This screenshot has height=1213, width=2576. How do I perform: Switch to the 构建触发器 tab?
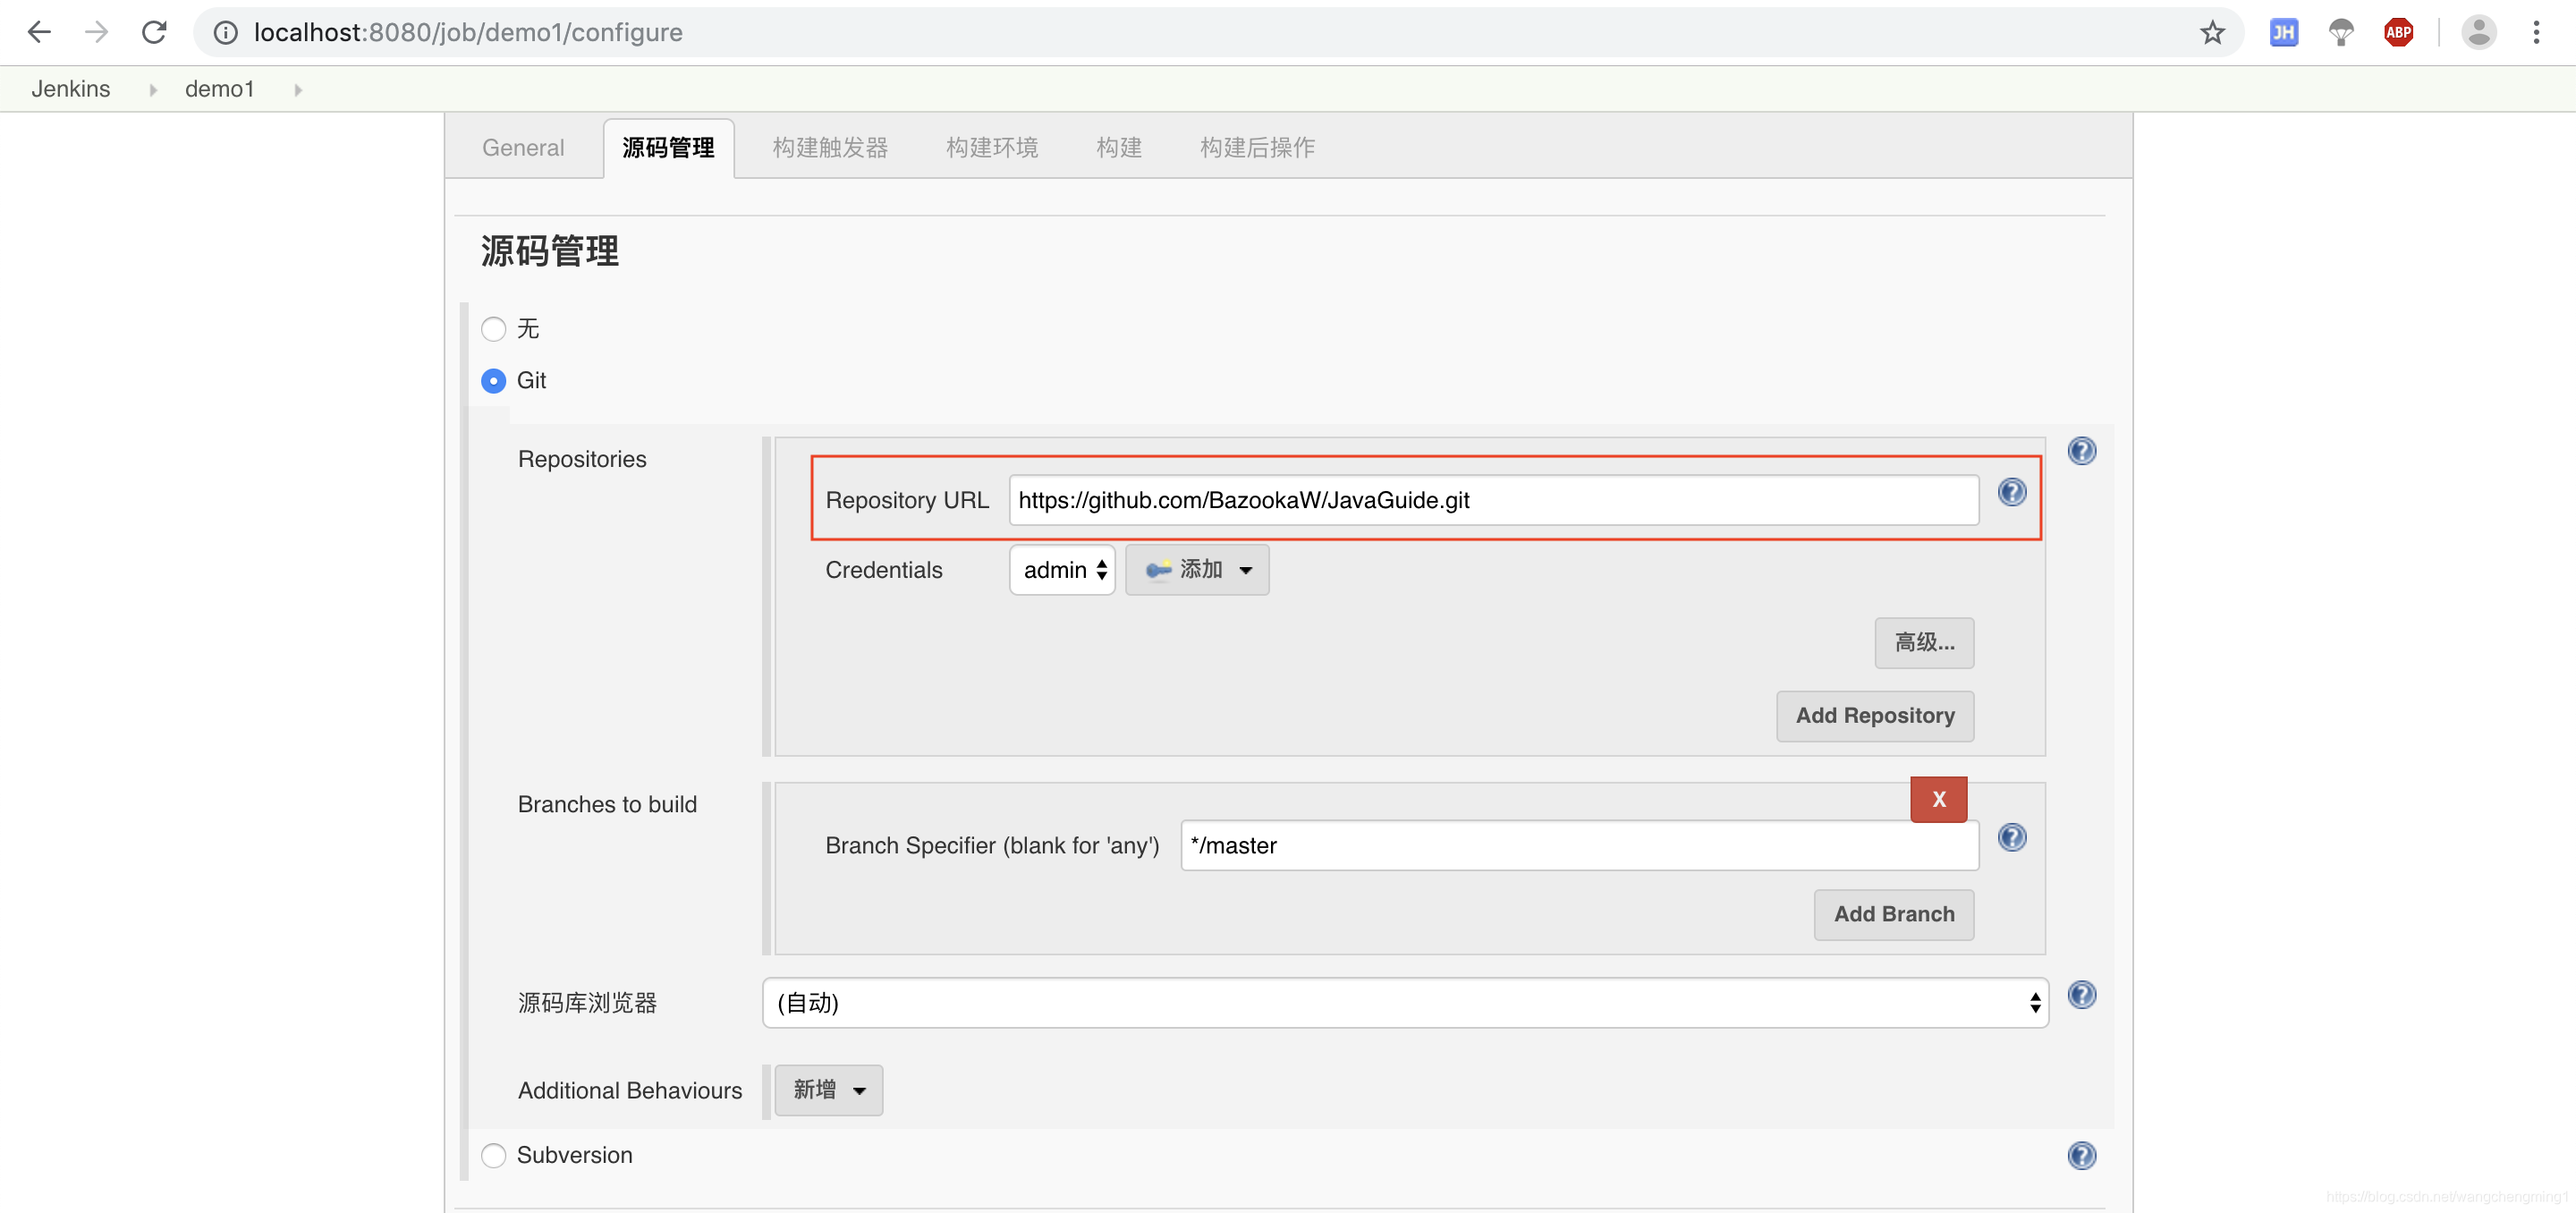(829, 148)
